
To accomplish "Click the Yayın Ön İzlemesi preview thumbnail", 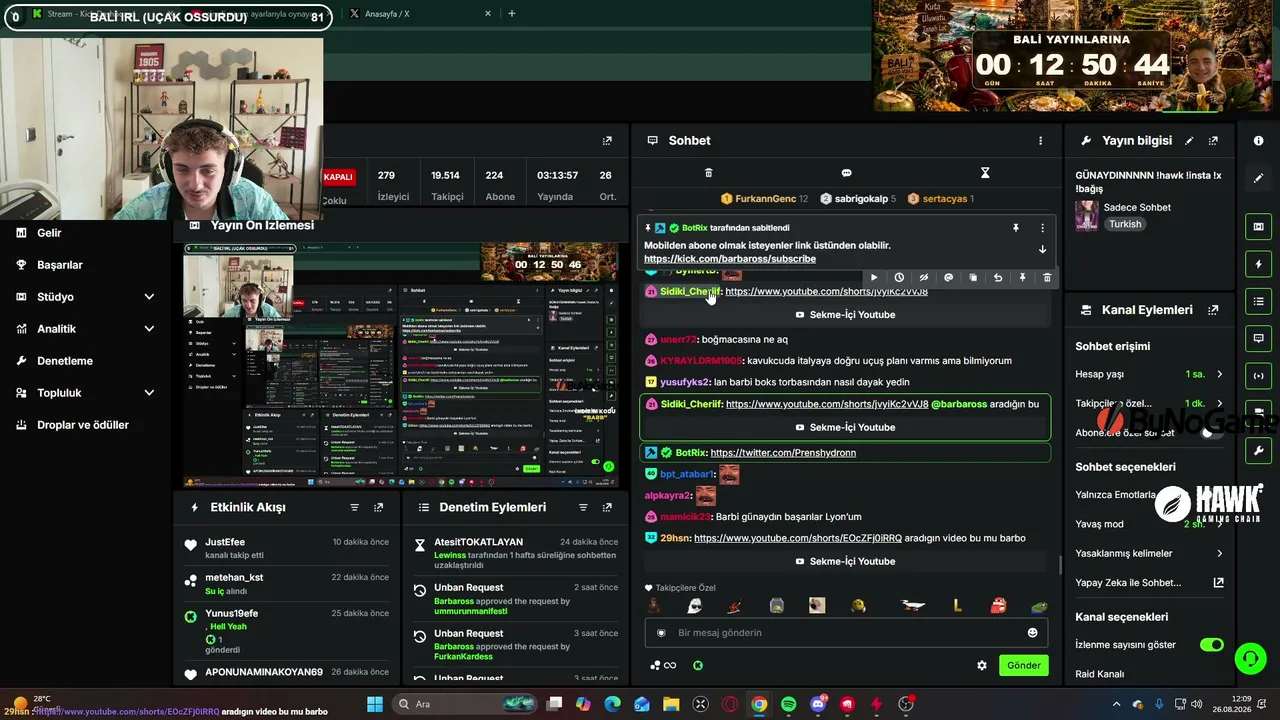I will 401,365.
